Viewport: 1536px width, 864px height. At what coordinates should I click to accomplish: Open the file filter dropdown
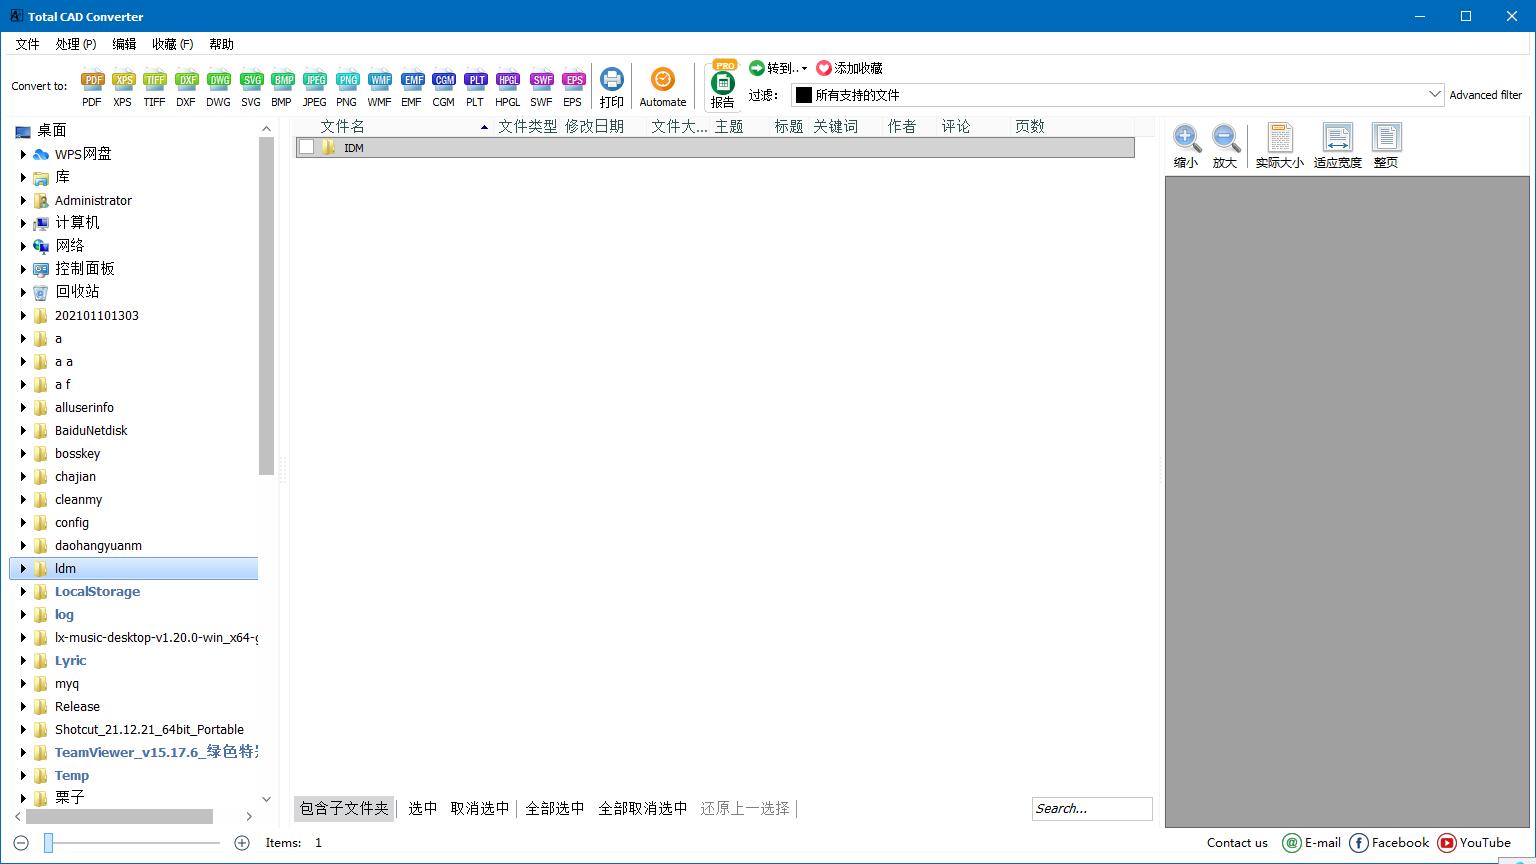(x=1435, y=95)
